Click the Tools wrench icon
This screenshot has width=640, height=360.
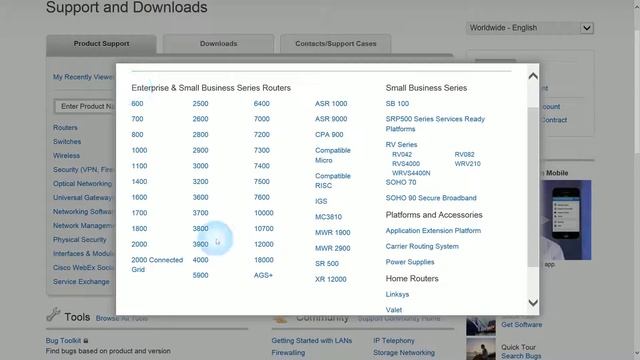coord(53,314)
